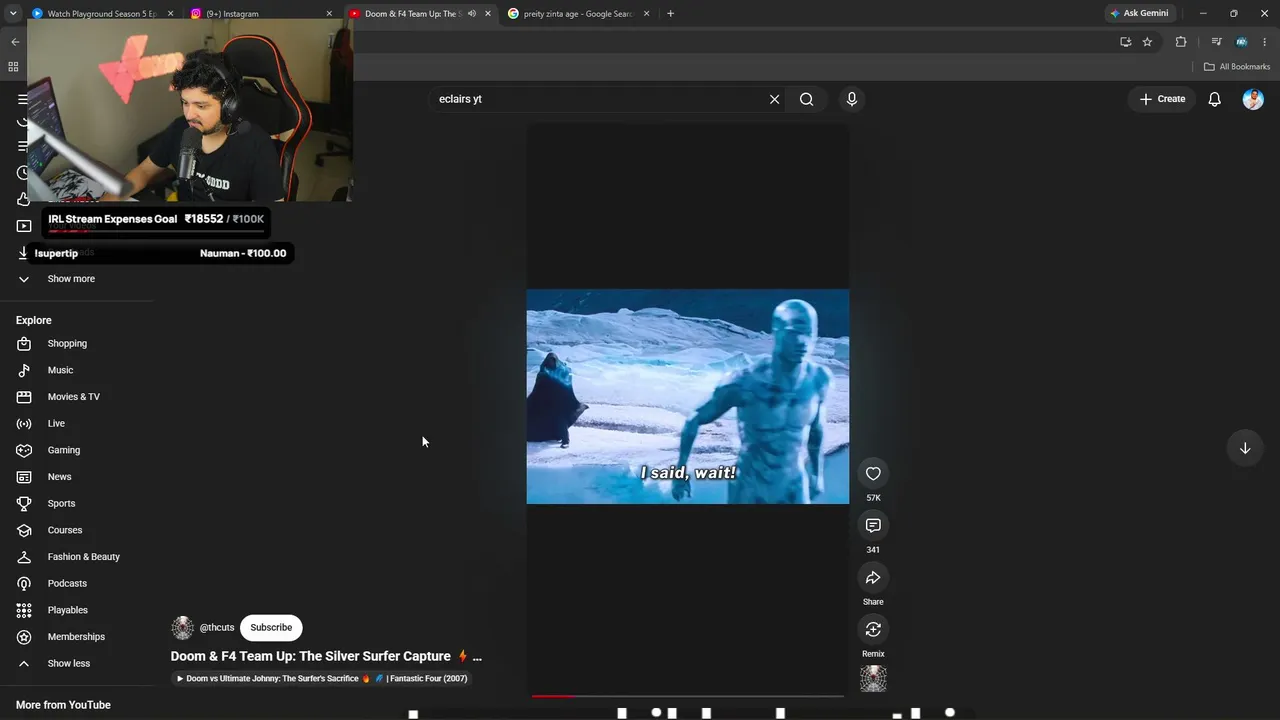The height and width of the screenshot is (720, 1280).
Task: Select the Doom & F4 Team Up tab
Action: [413, 14]
